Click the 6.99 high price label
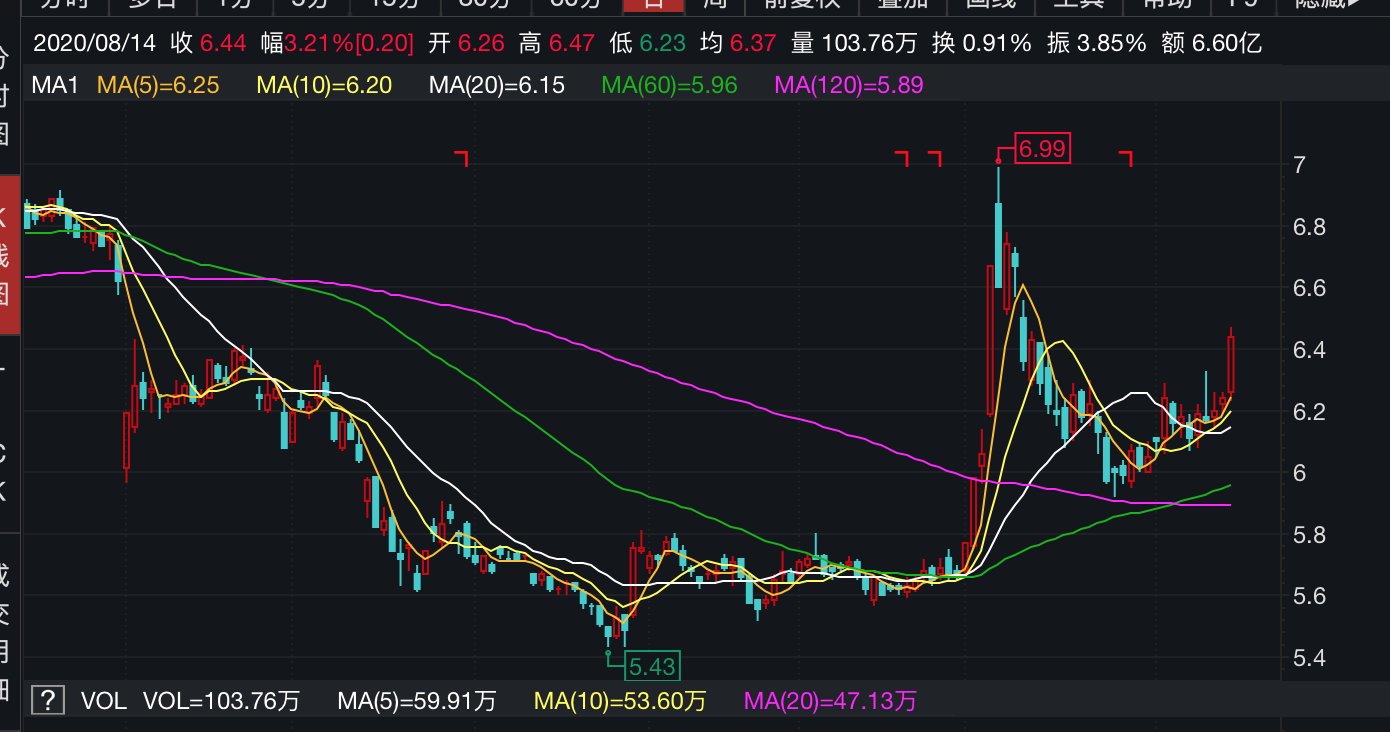The height and width of the screenshot is (732, 1390). tap(1043, 150)
